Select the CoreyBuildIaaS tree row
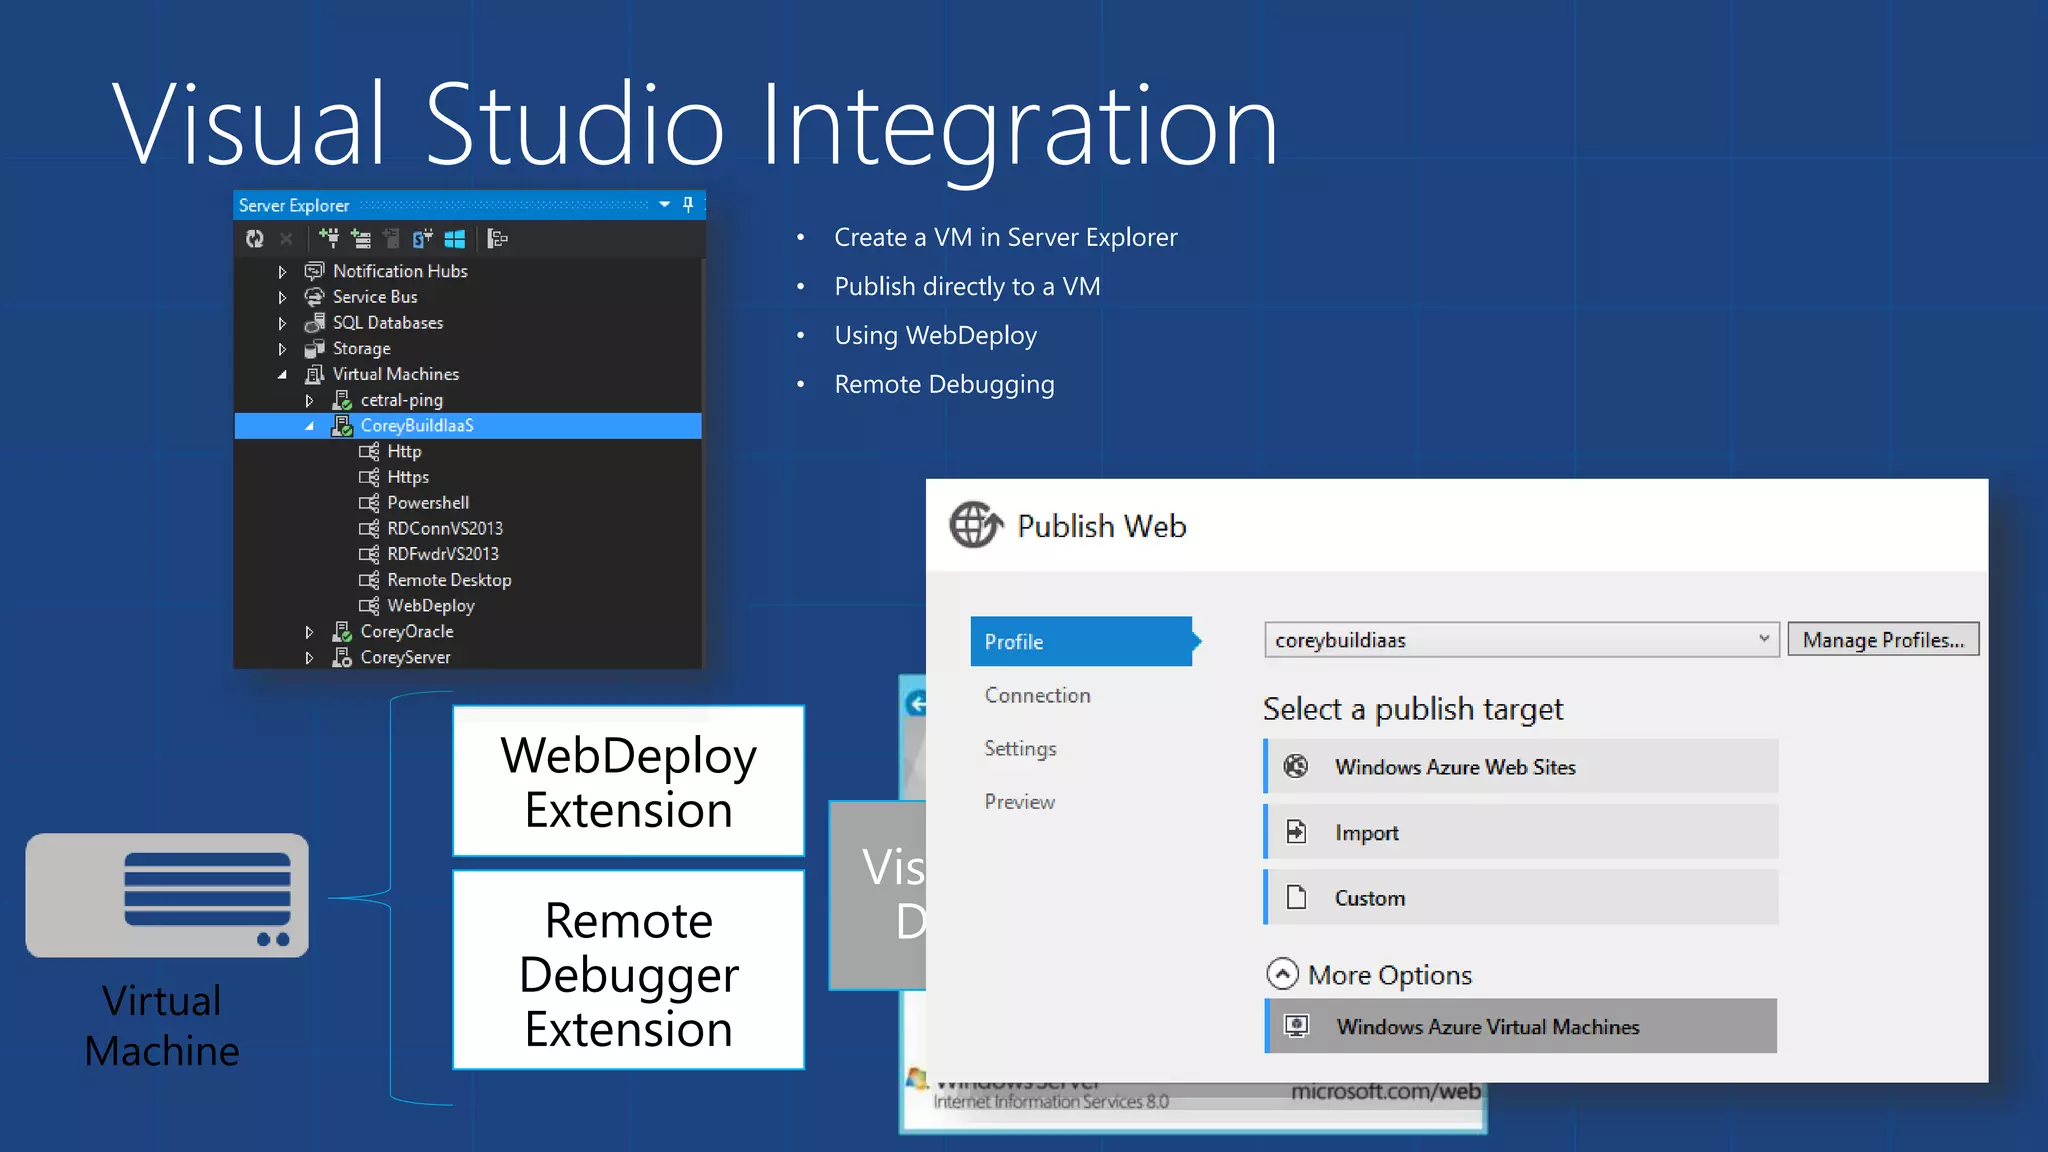 pyautogui.click(x=468, y=426)
